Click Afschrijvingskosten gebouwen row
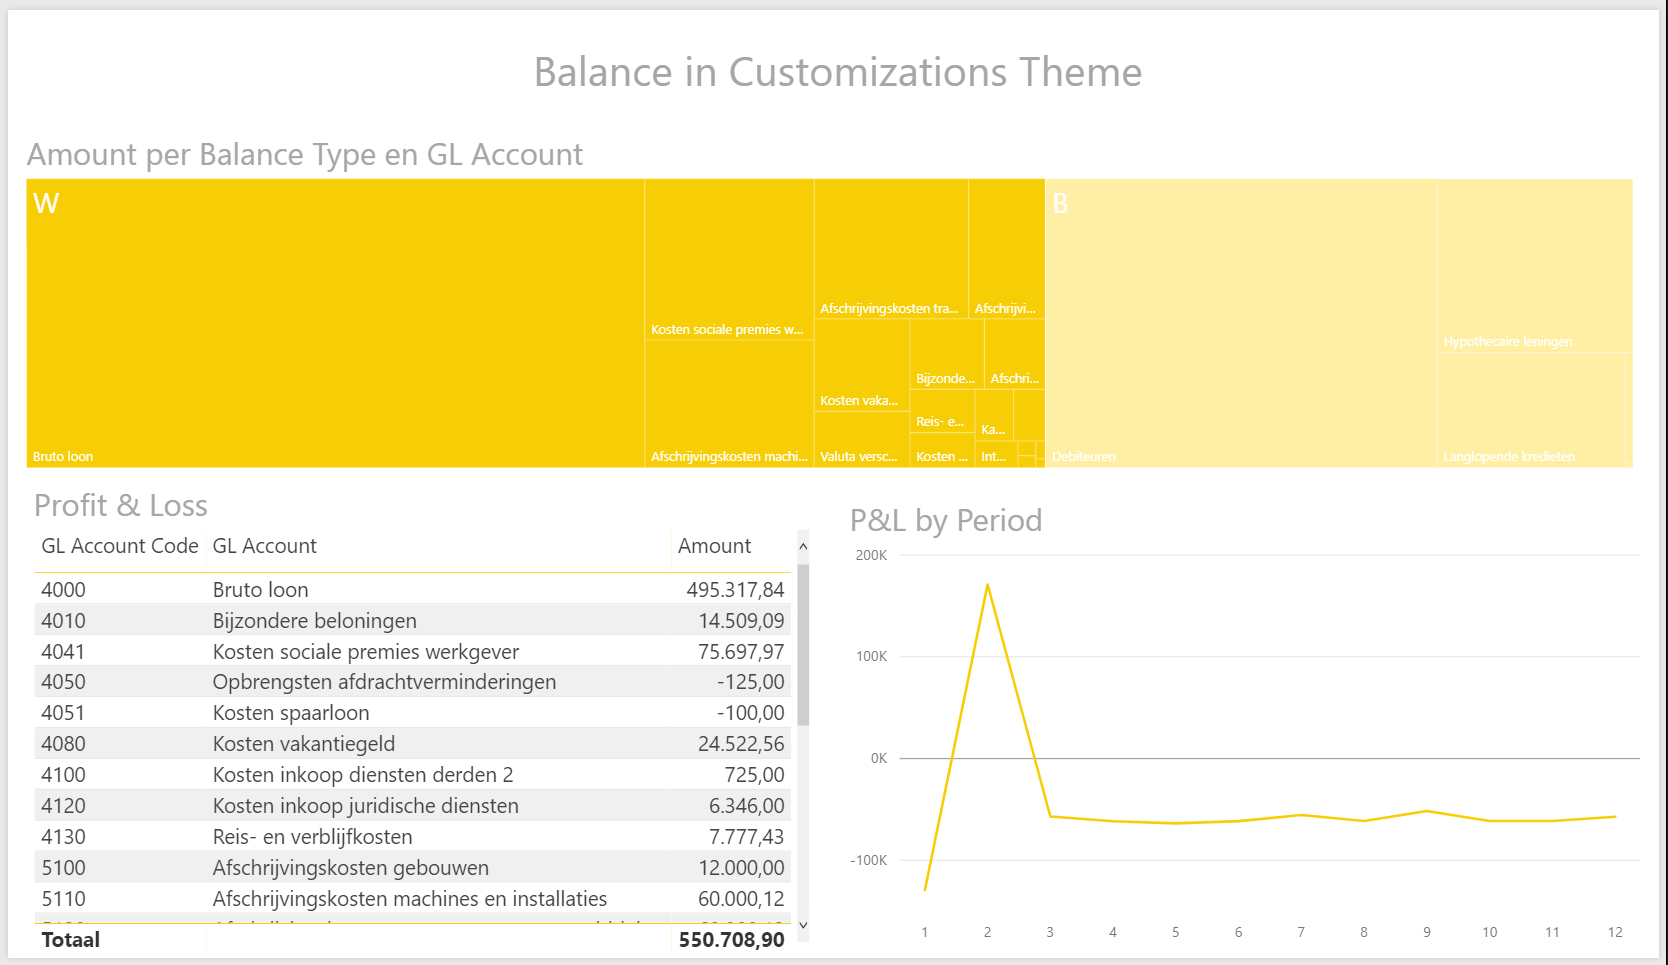The height and width of the screenshot is (965, 1668). pos(413,868)
